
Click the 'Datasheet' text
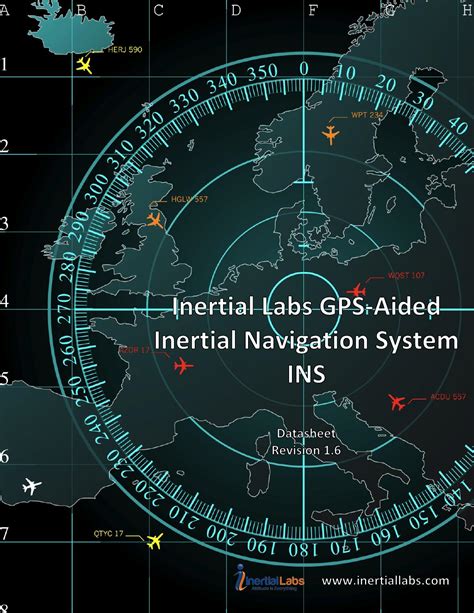(306, 434)
